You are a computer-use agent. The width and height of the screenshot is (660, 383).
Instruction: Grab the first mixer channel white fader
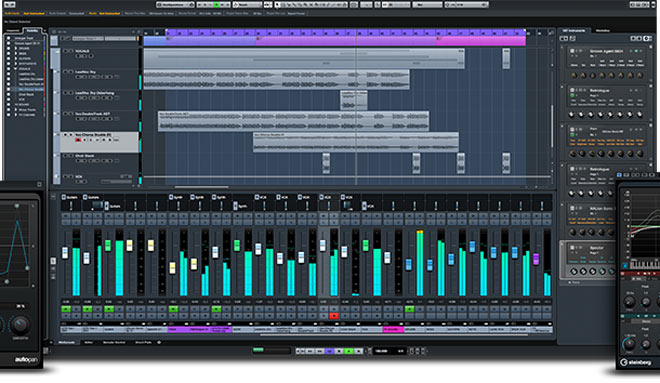pos(65,253)
